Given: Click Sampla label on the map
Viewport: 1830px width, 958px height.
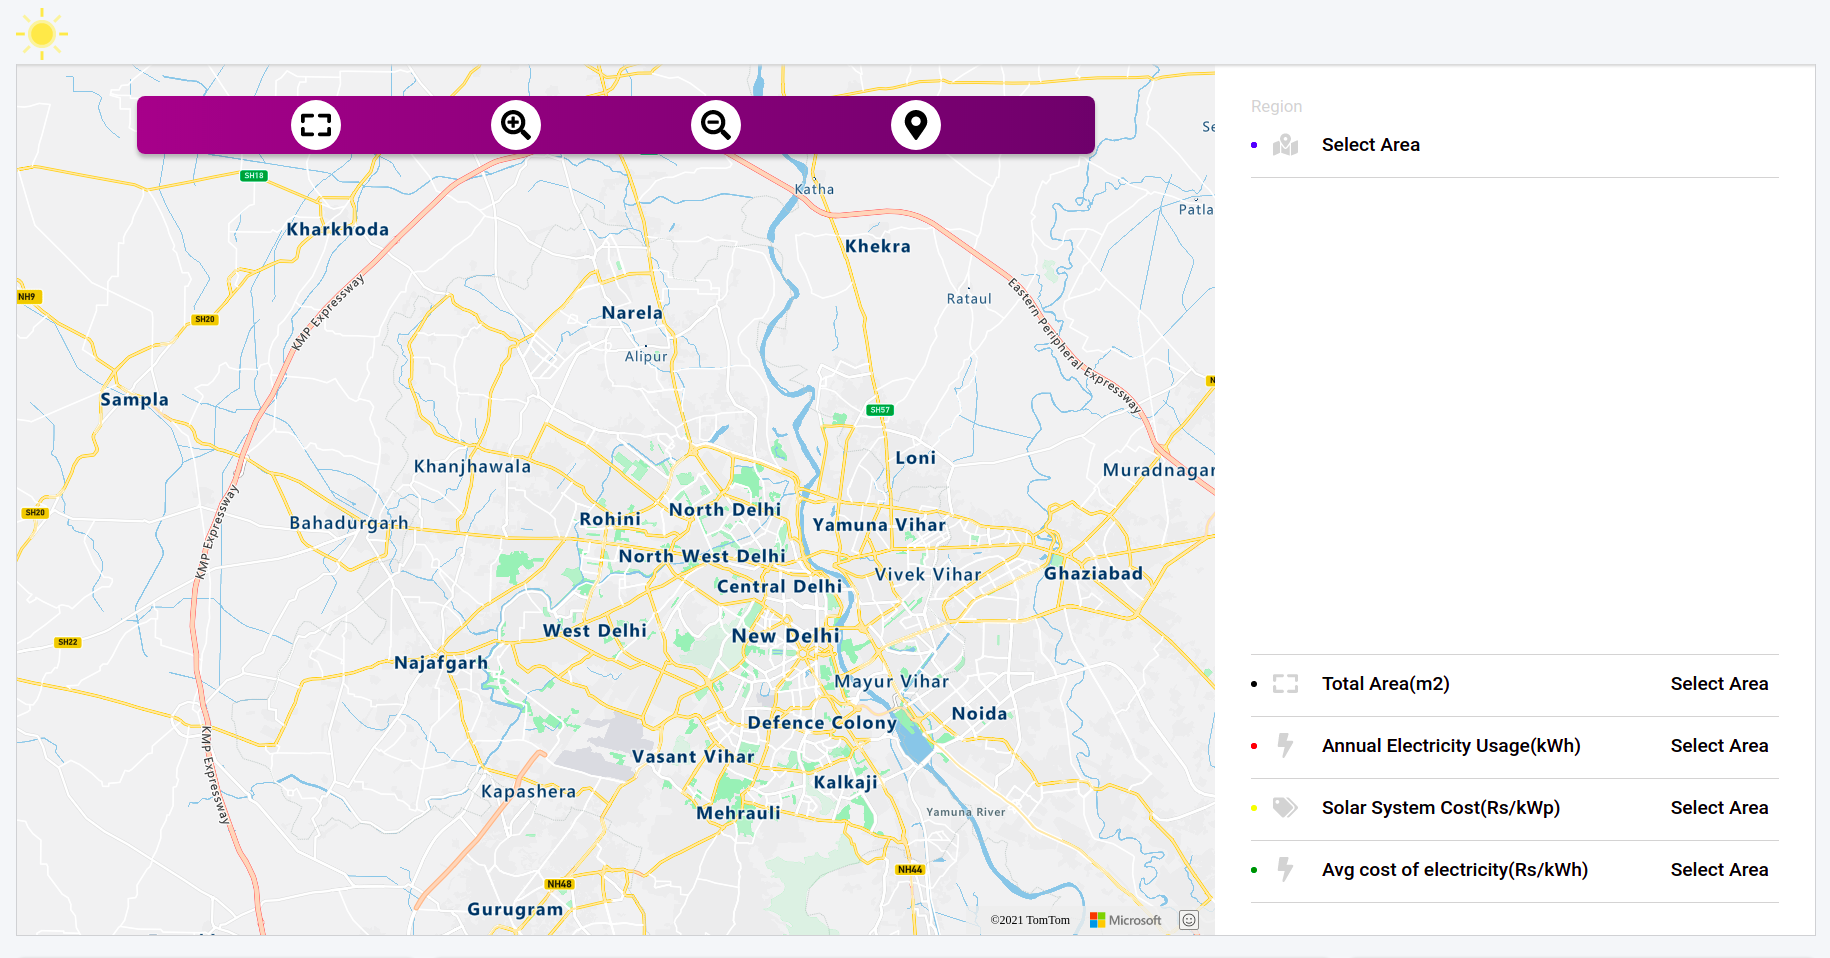Looking at the screenshot, I should click(134, 400).
